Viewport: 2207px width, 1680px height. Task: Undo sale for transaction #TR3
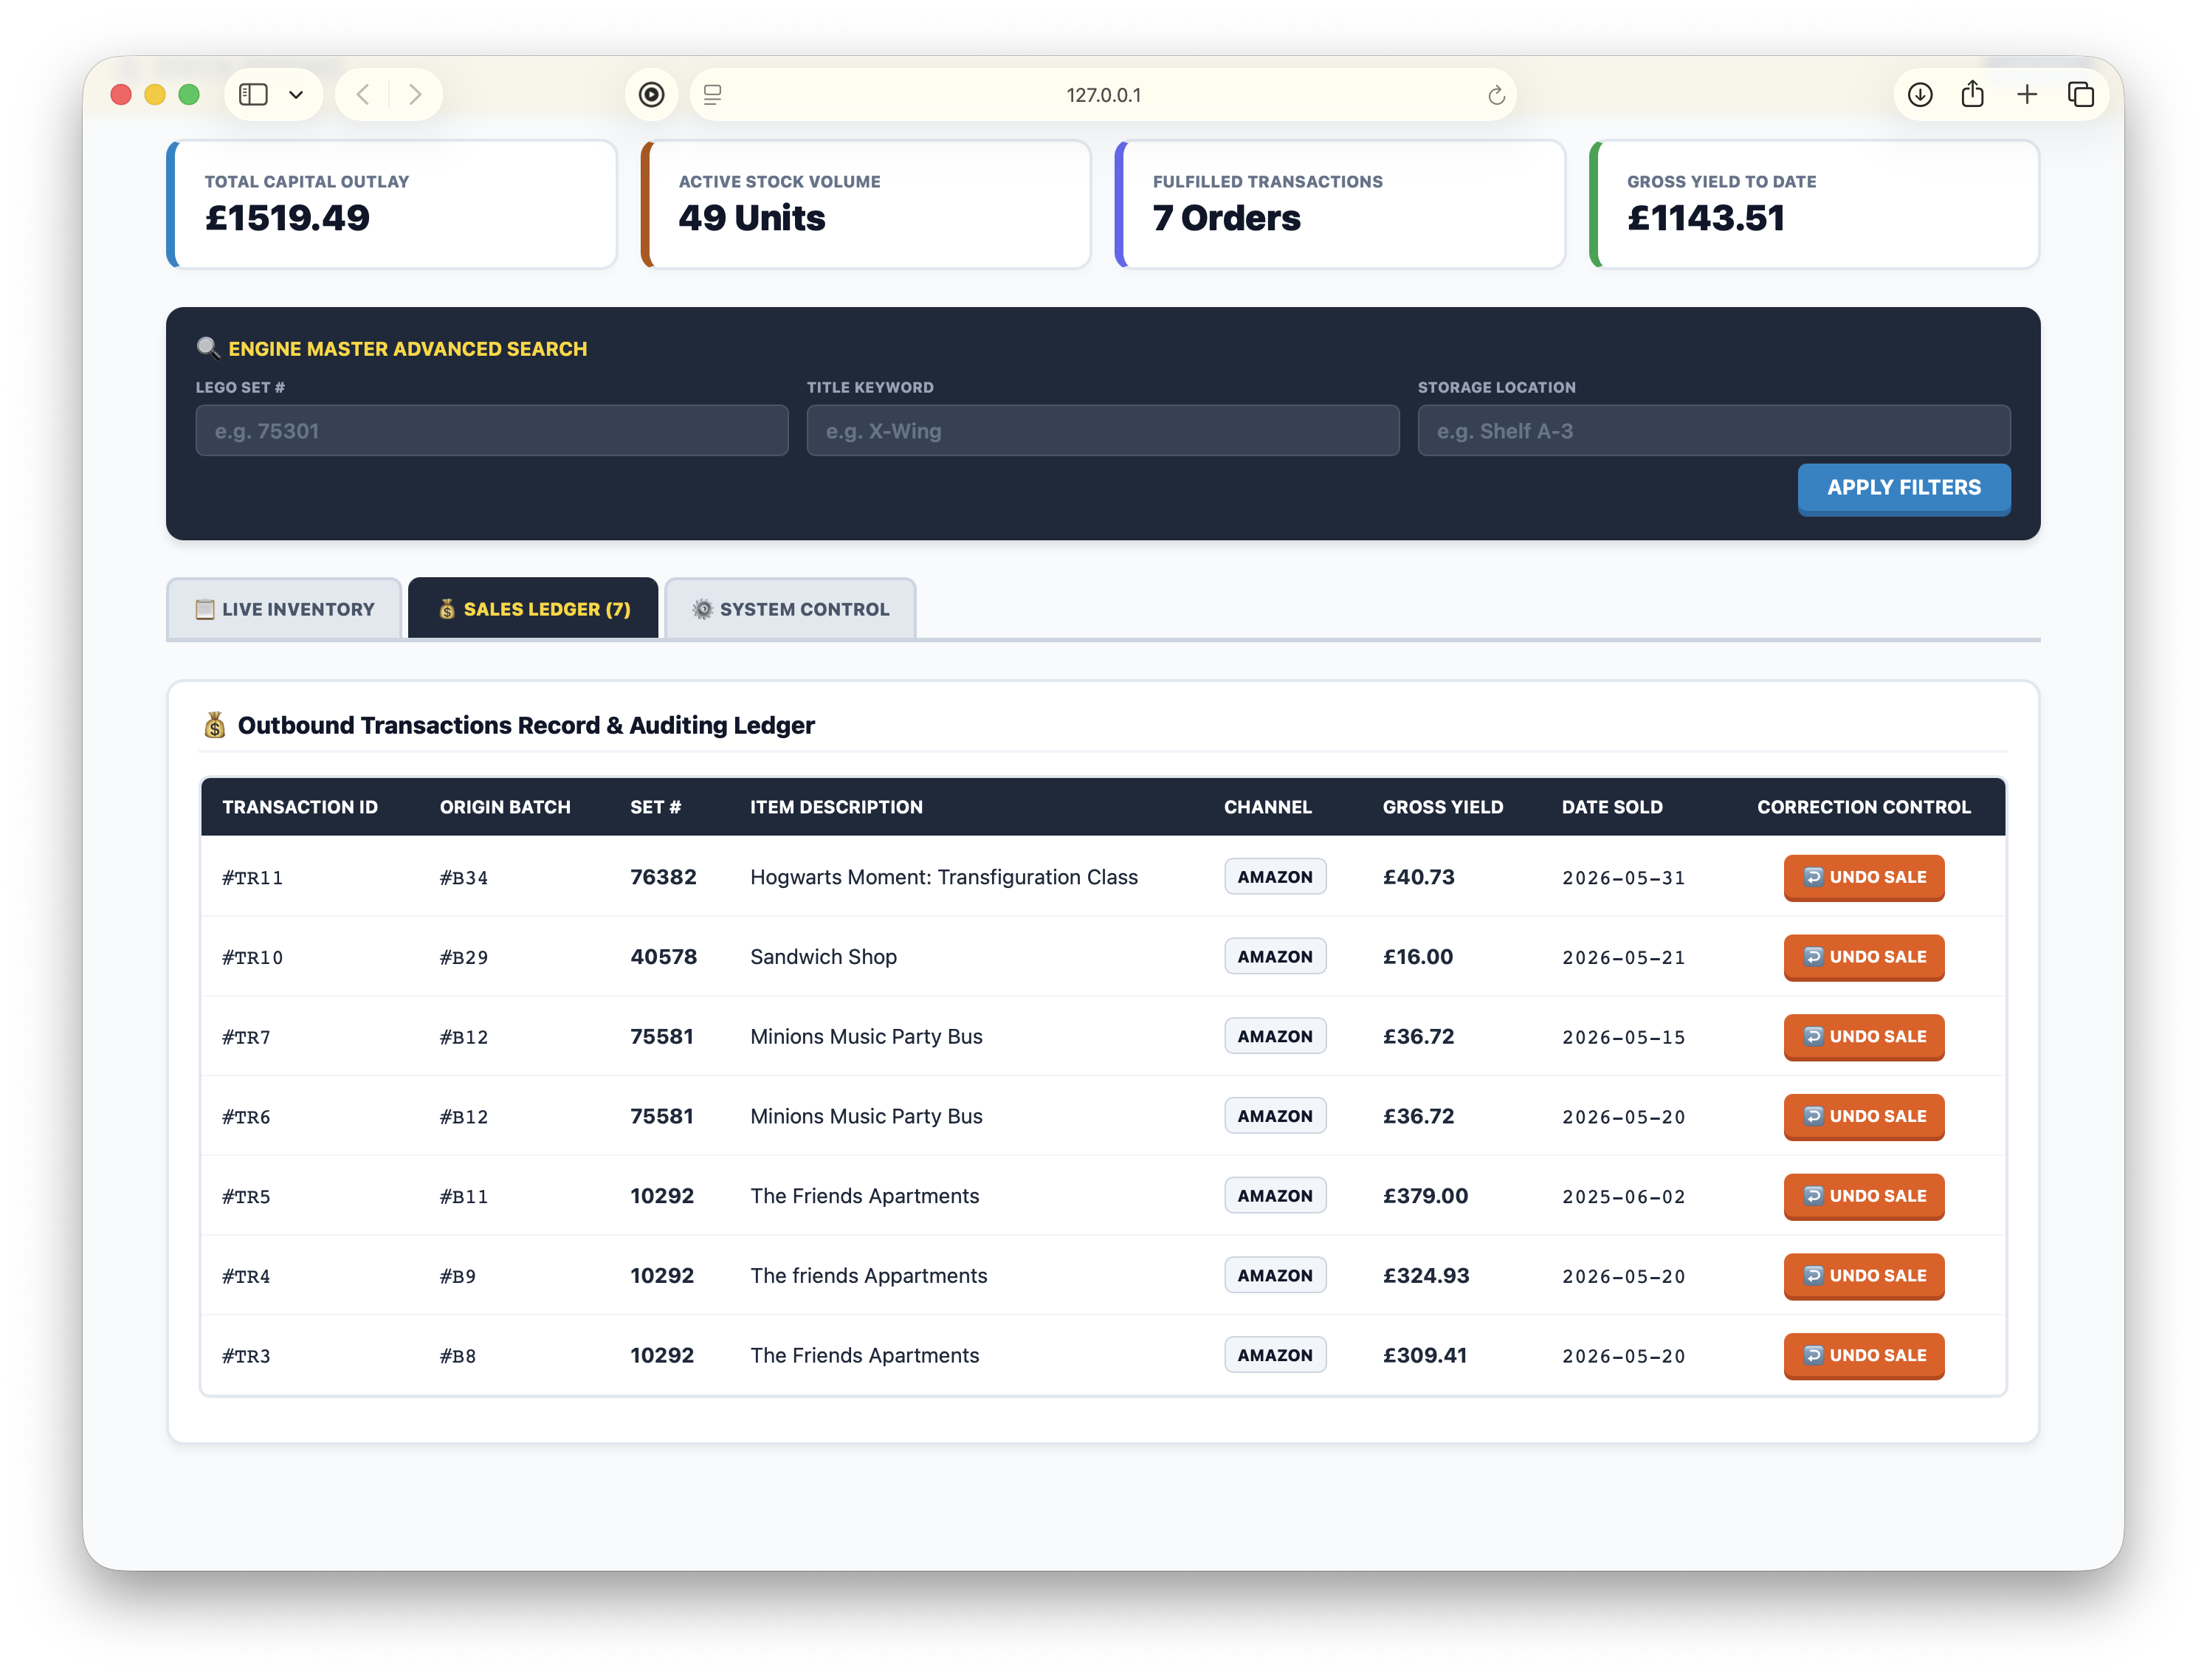(1864, 1356)
